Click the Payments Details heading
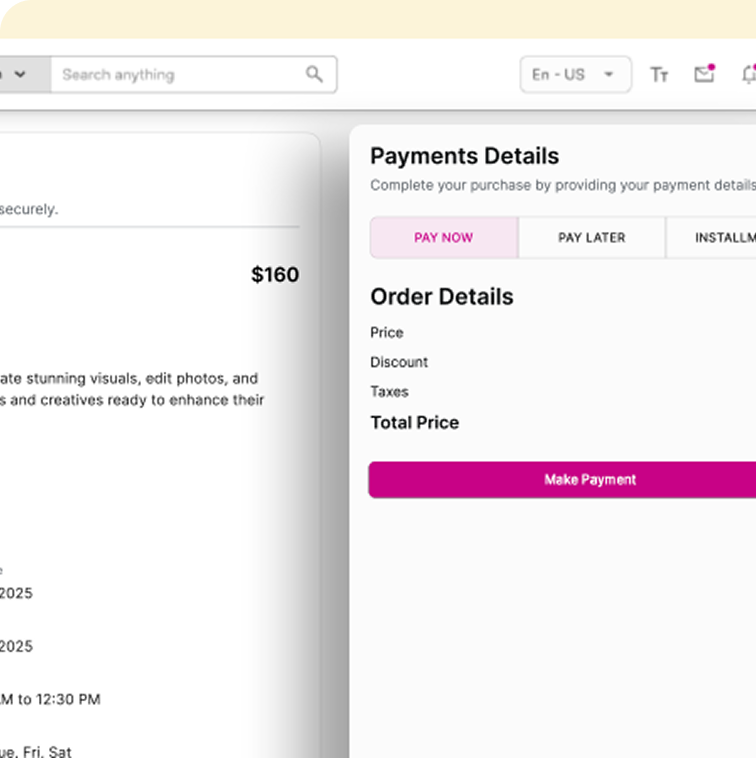 click(x=464, y=156)
